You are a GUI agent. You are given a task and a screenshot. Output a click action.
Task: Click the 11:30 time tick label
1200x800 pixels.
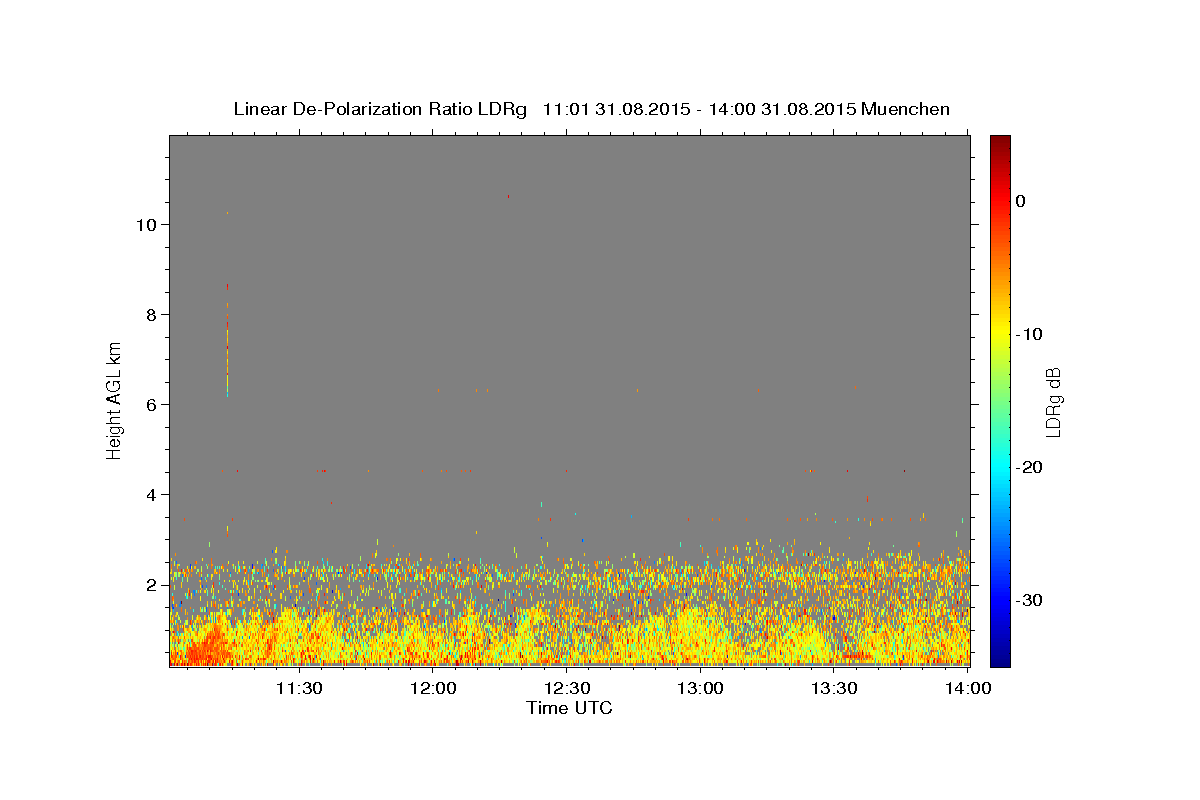299,688
